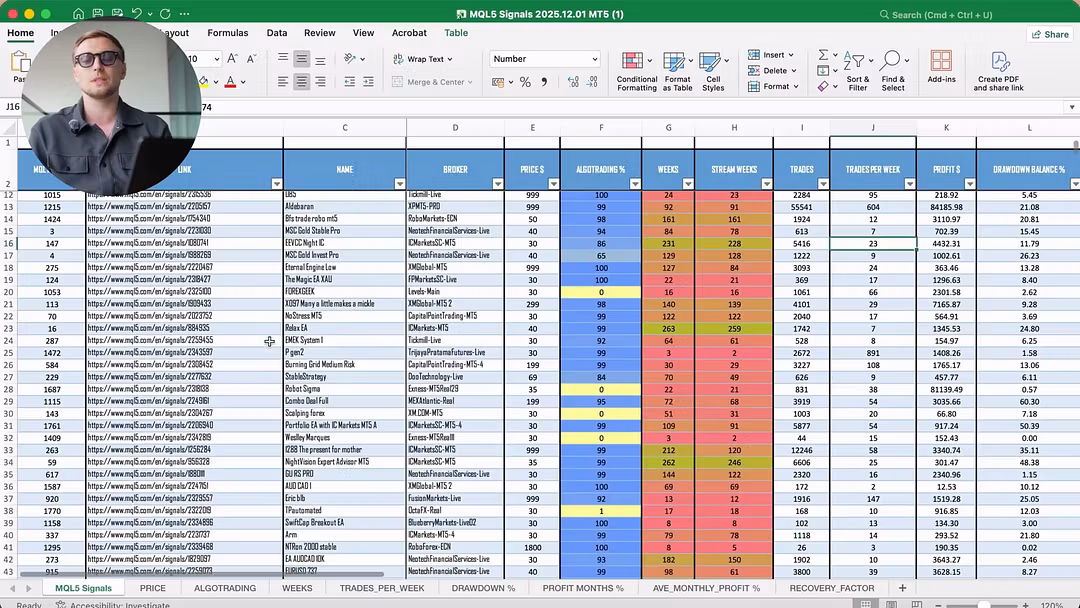Toggle middle vertical alignment
1080x608 pixels.
point(302,59)
